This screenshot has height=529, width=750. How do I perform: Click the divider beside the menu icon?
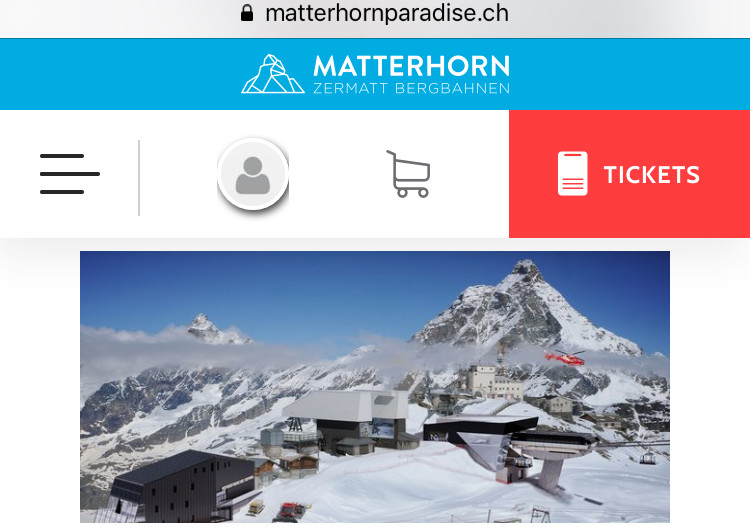click(x=139, y=177)
